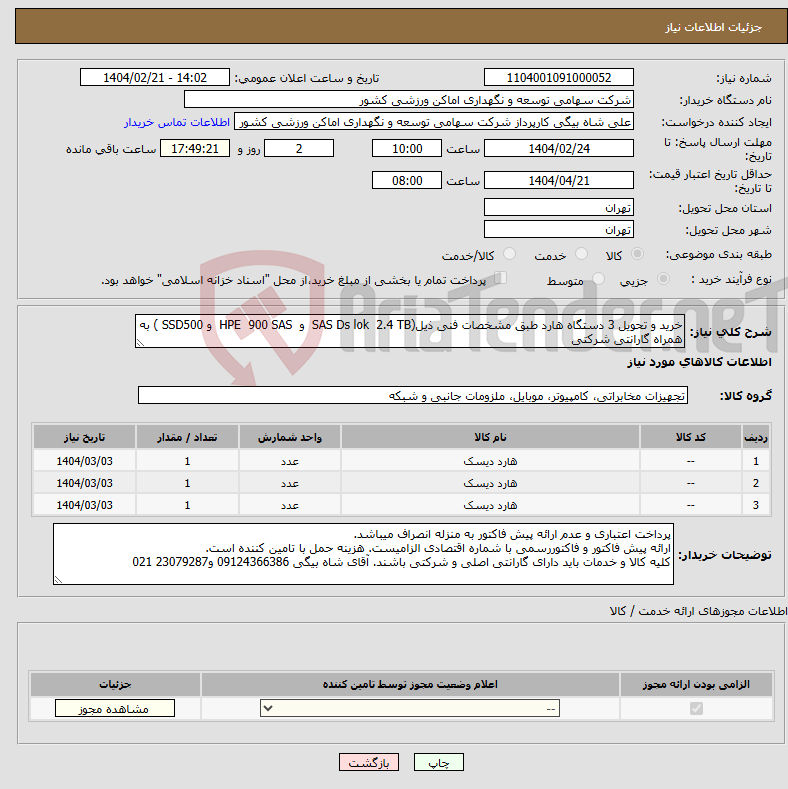The height and width of the screenshot is (789, 788).
Task: Click response deadline date 1404/02/24
Action: (559, 148)
